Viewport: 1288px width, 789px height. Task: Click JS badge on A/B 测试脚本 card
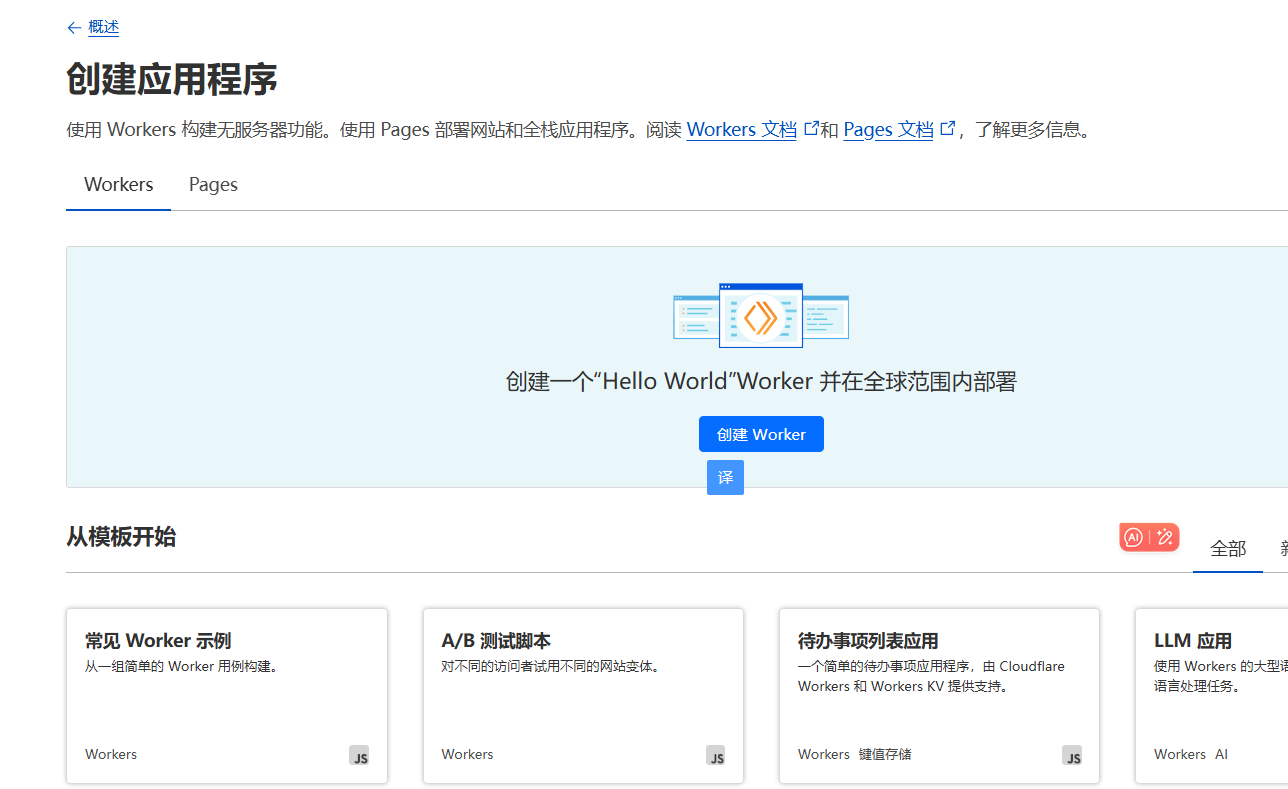[x=715, y=756]
